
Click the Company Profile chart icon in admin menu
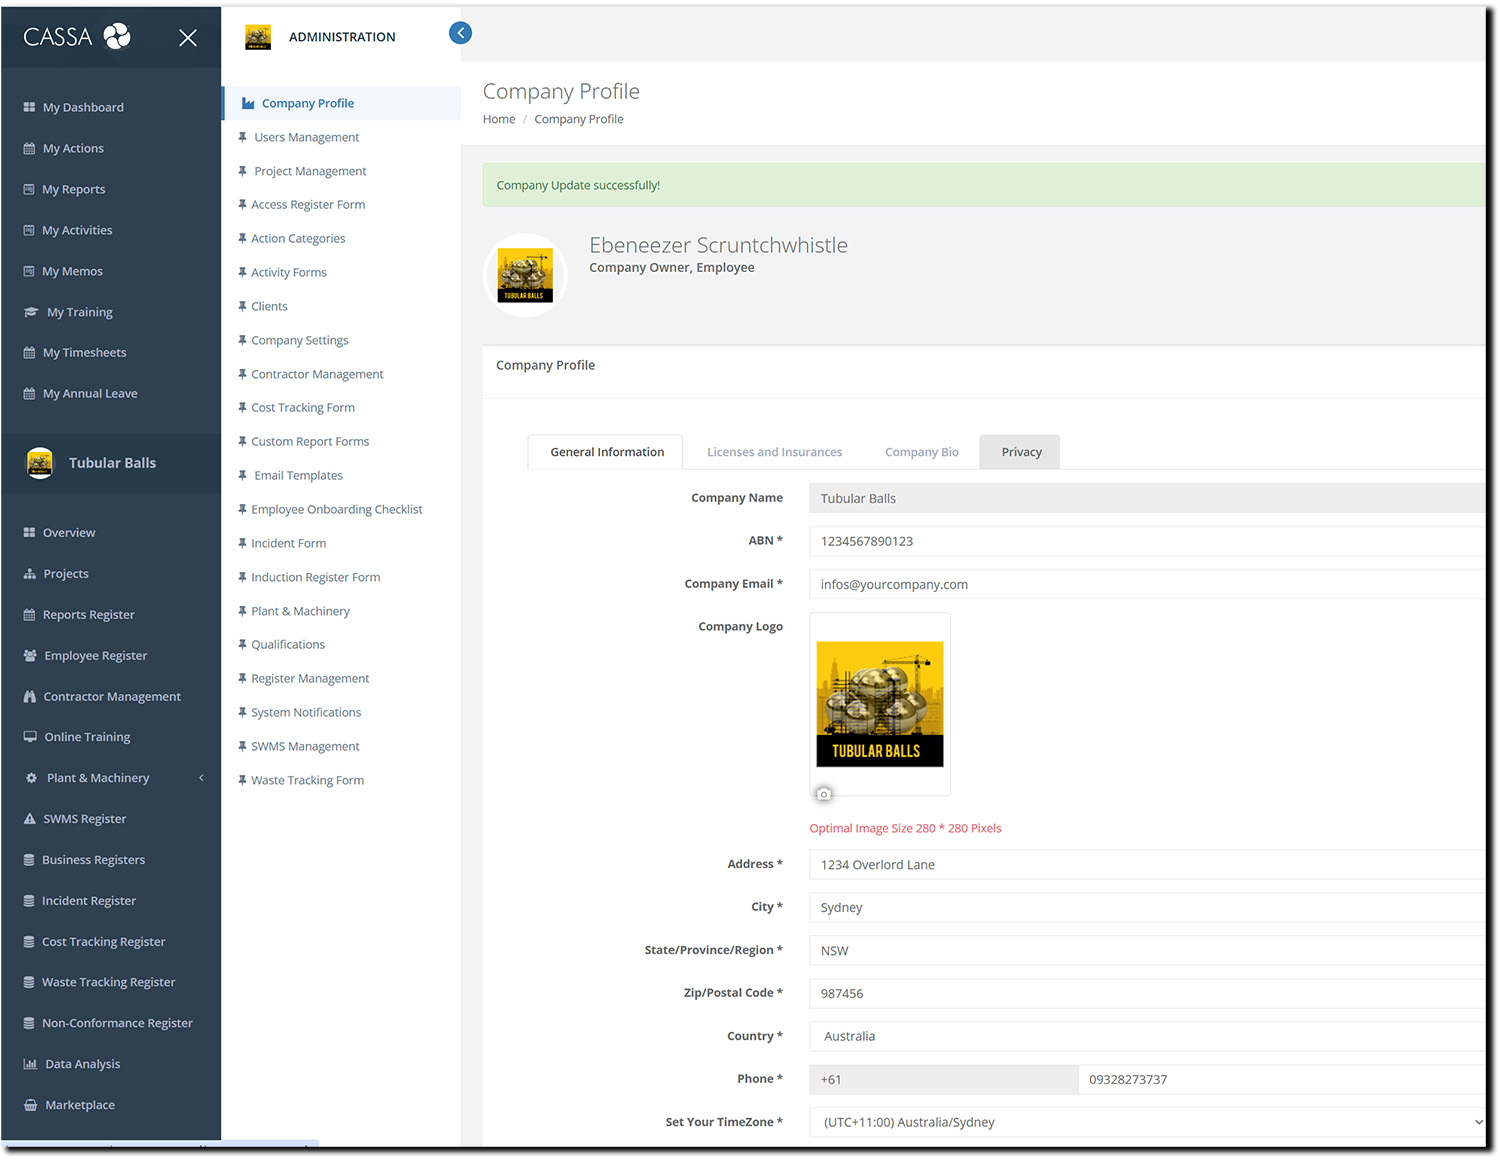248,103
